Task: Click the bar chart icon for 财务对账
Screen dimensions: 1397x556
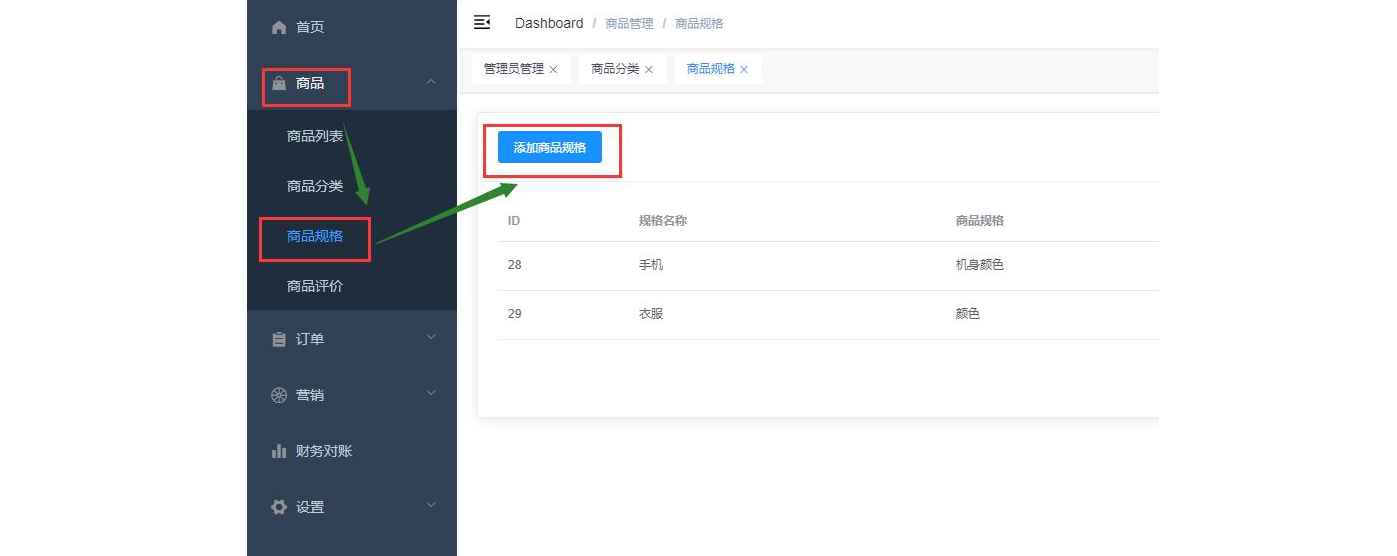Action: point(279,451)
